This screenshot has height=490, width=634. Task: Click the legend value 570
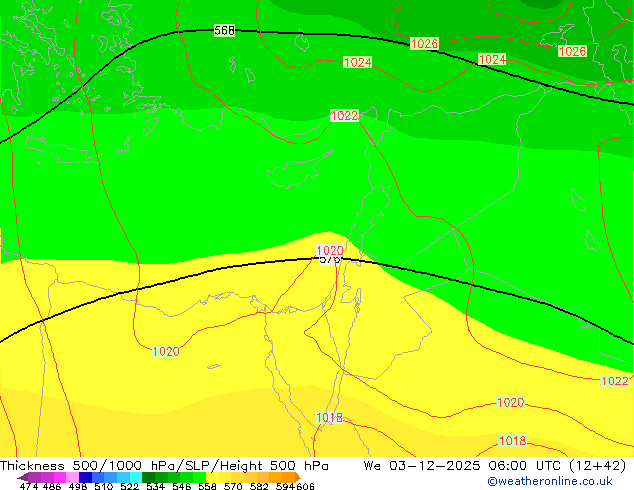[x=233, y=486]
